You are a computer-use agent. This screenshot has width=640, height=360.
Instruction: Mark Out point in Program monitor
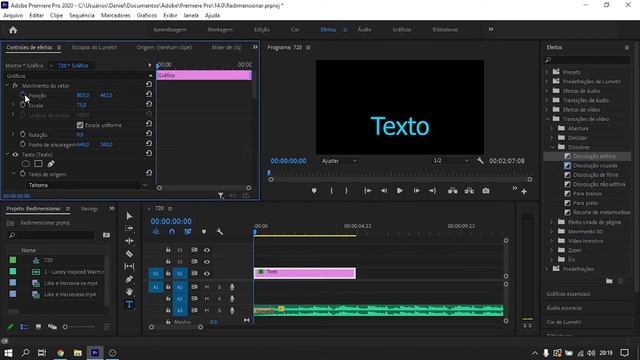[x=346, y=191]
